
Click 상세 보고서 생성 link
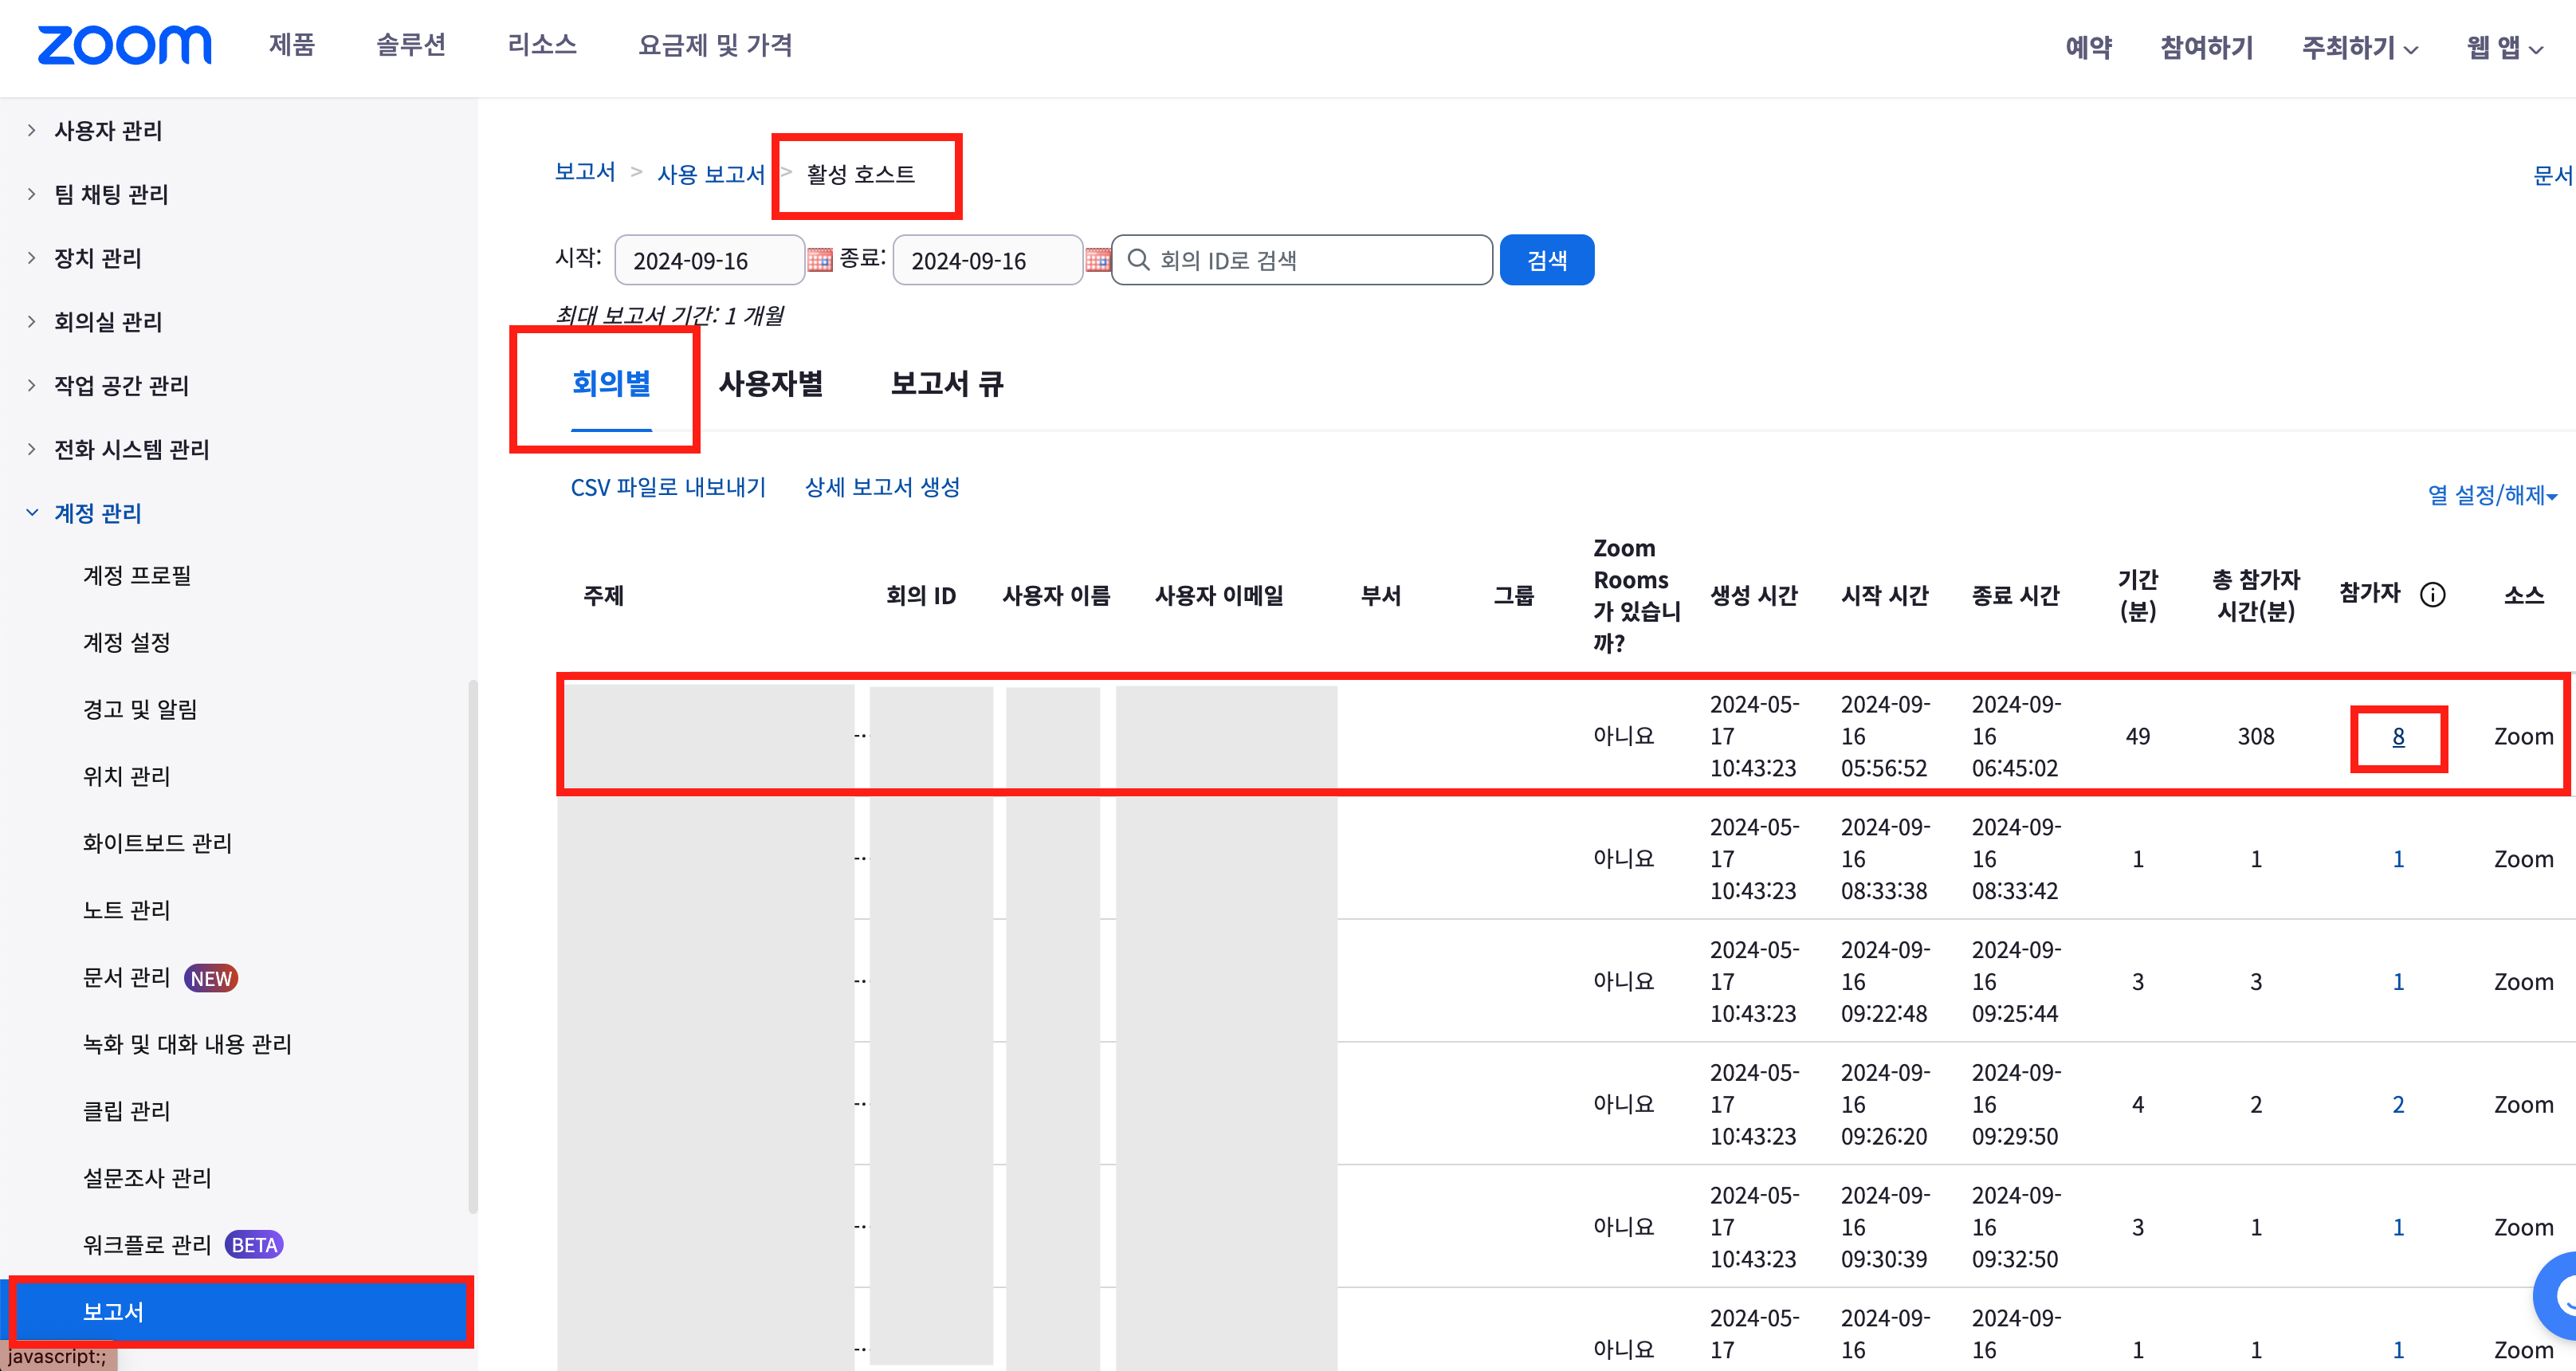(x=882, y=487)
